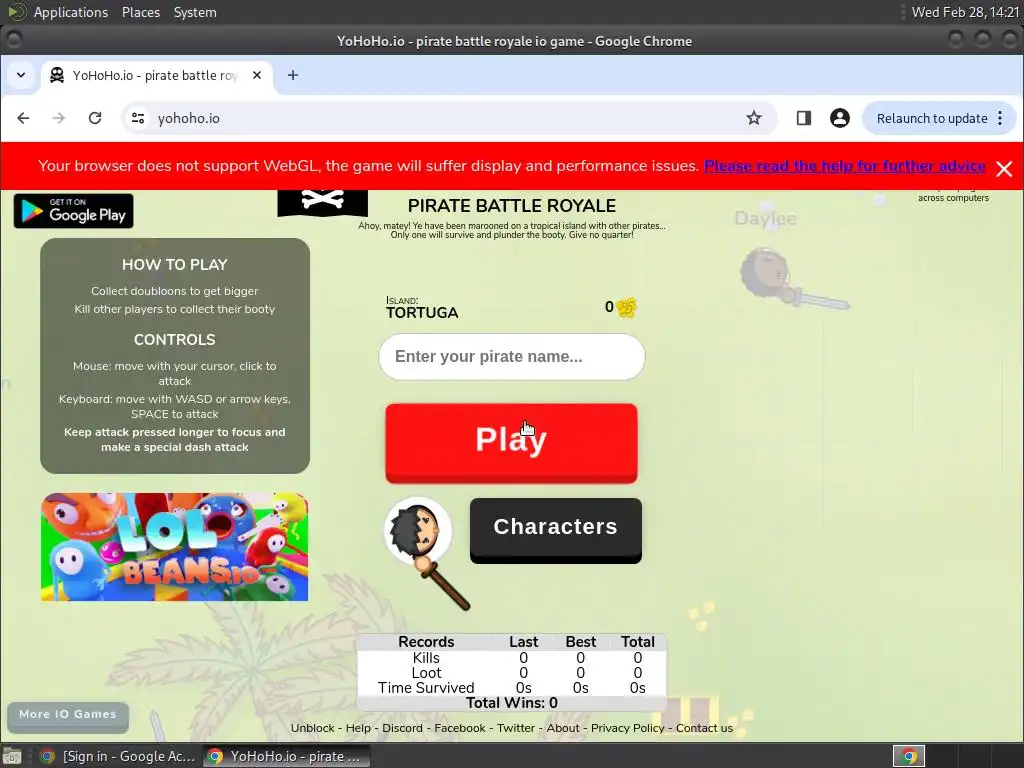The image size is (1024, 768).
Task: Open the LOL Beans.io ad banner
Action: tap(174, 547)
